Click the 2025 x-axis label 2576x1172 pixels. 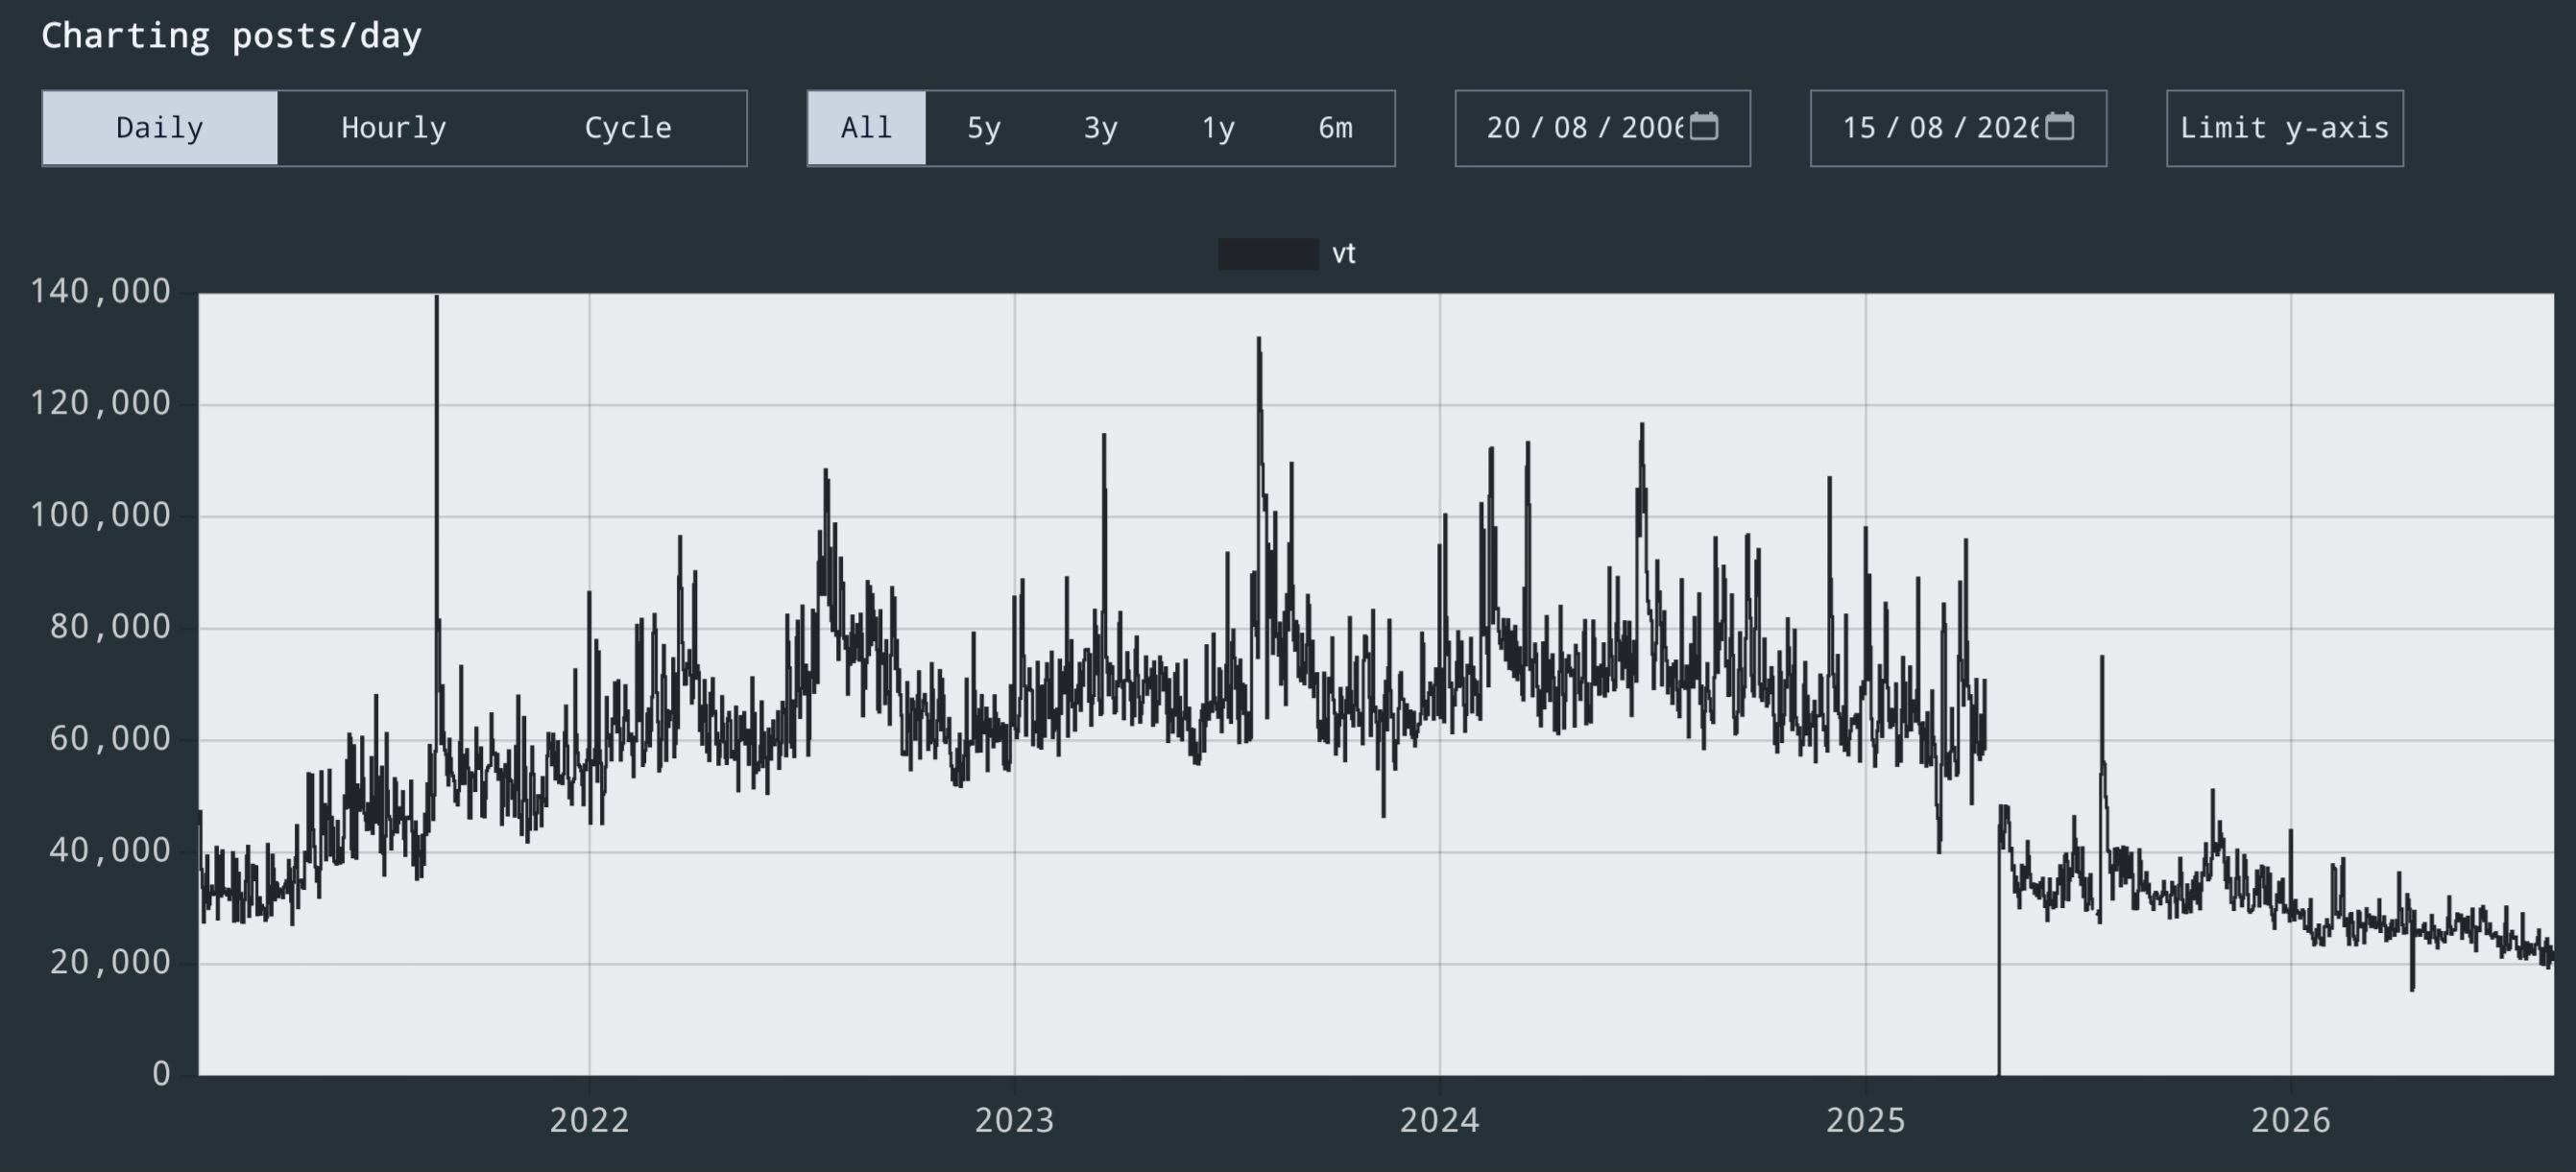1866,1120
